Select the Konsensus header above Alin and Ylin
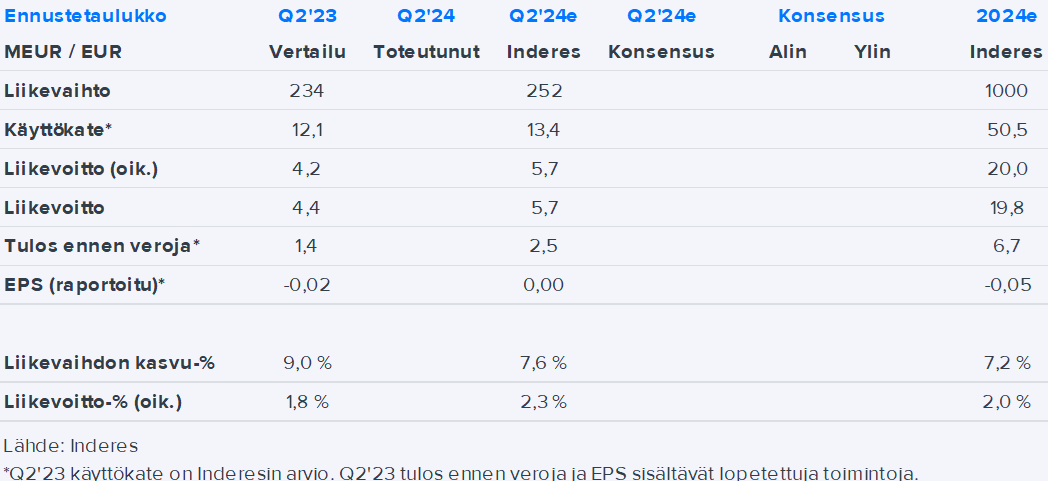The image size is (1048, 481). [830, 16]
